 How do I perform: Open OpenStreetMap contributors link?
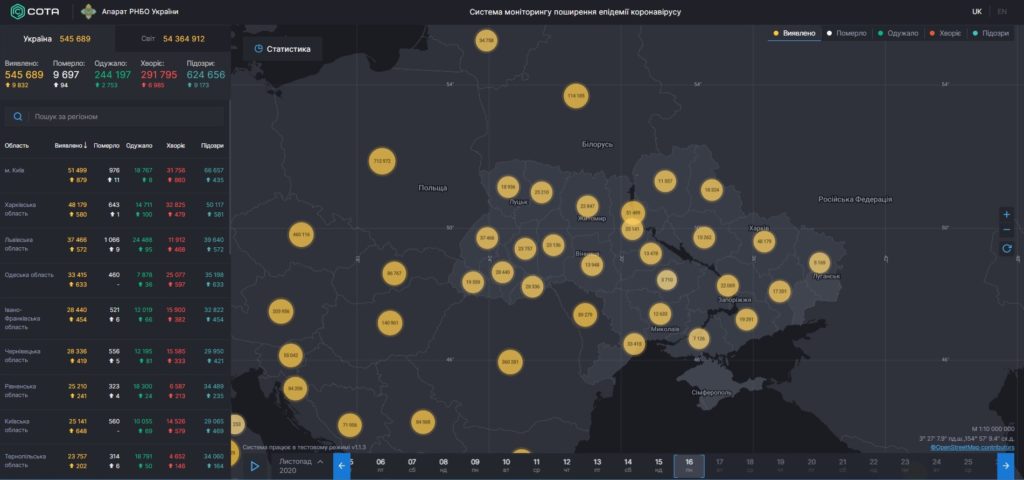[972, 447]
